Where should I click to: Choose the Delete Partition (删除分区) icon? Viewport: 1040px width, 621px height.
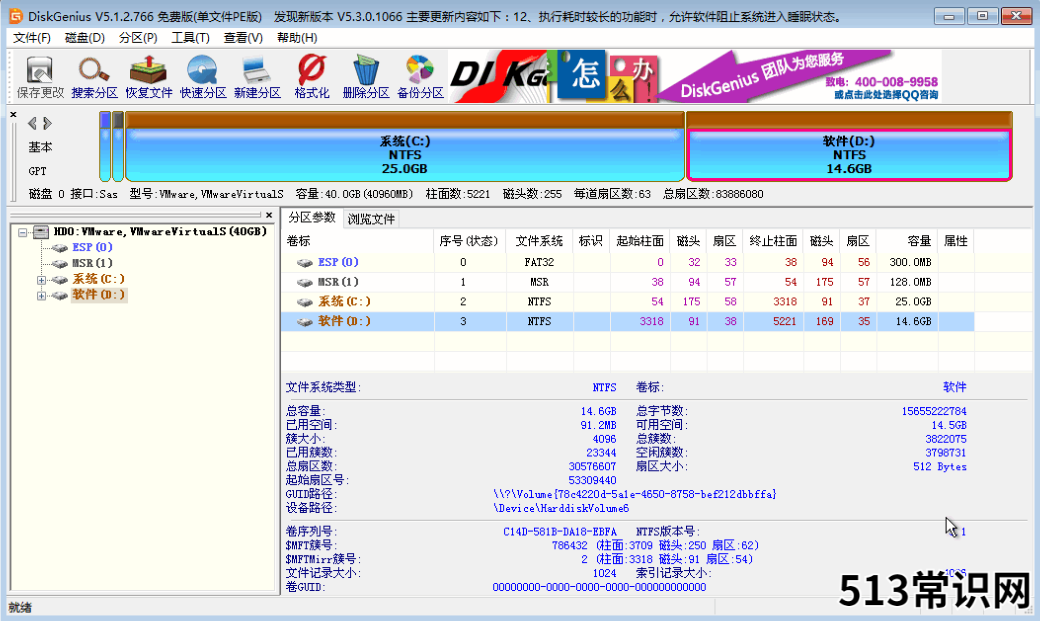pos(365,78)
